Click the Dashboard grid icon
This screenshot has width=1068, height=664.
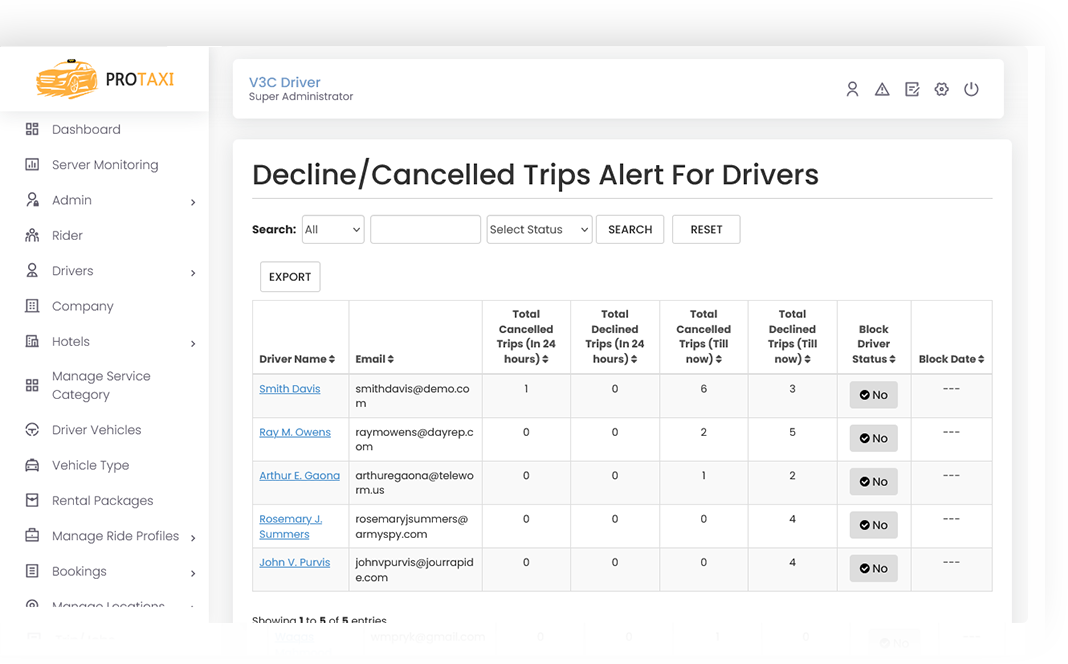(x=32, y=129)
